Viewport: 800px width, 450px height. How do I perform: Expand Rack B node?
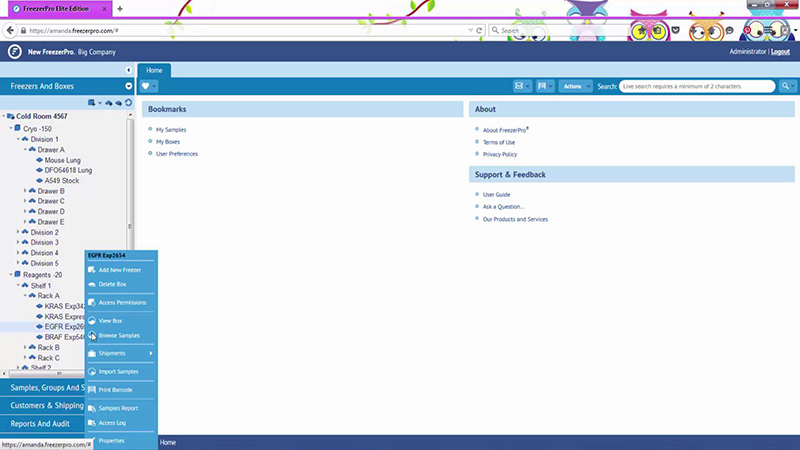click(25, 347)
